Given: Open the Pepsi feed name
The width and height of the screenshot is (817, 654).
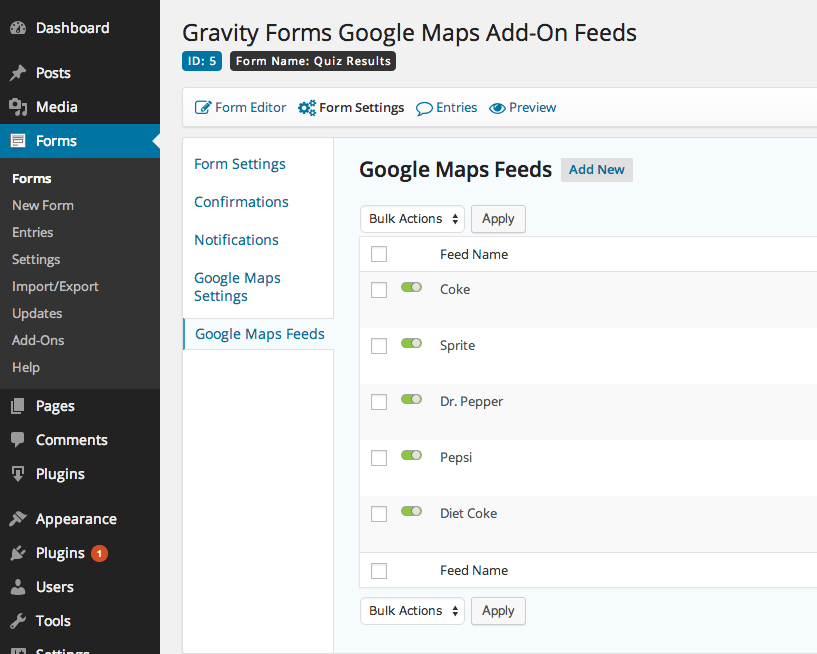Looking at the screenshot, I should pyautogui.click(x=456, y=458).
